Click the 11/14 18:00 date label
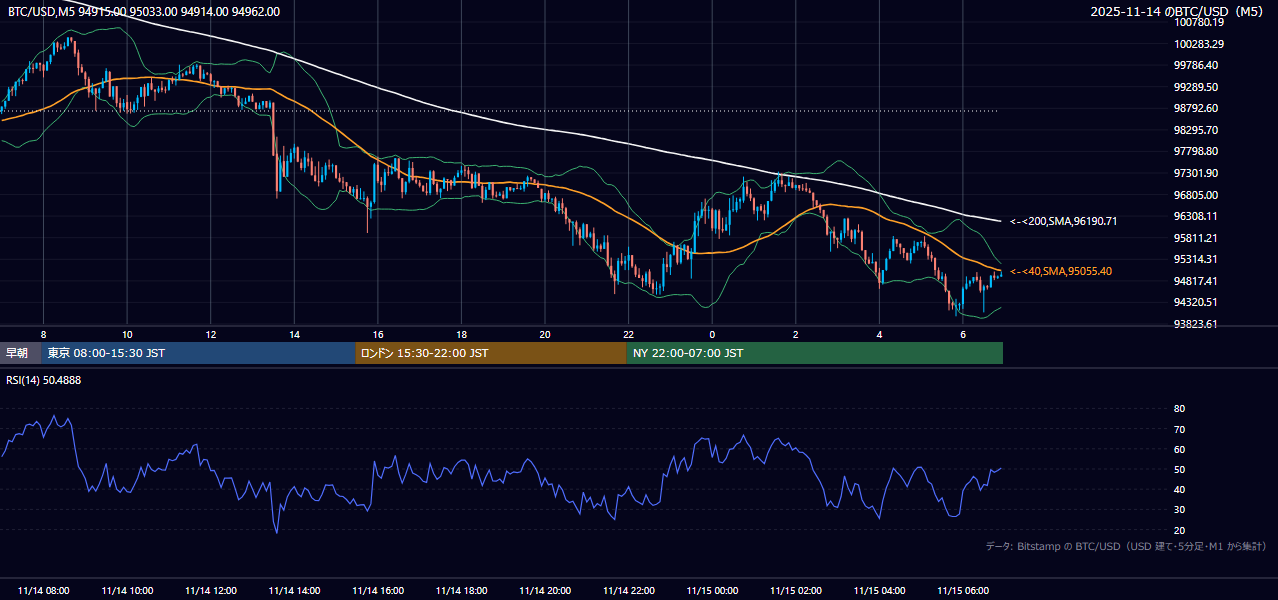 [462, 591]
